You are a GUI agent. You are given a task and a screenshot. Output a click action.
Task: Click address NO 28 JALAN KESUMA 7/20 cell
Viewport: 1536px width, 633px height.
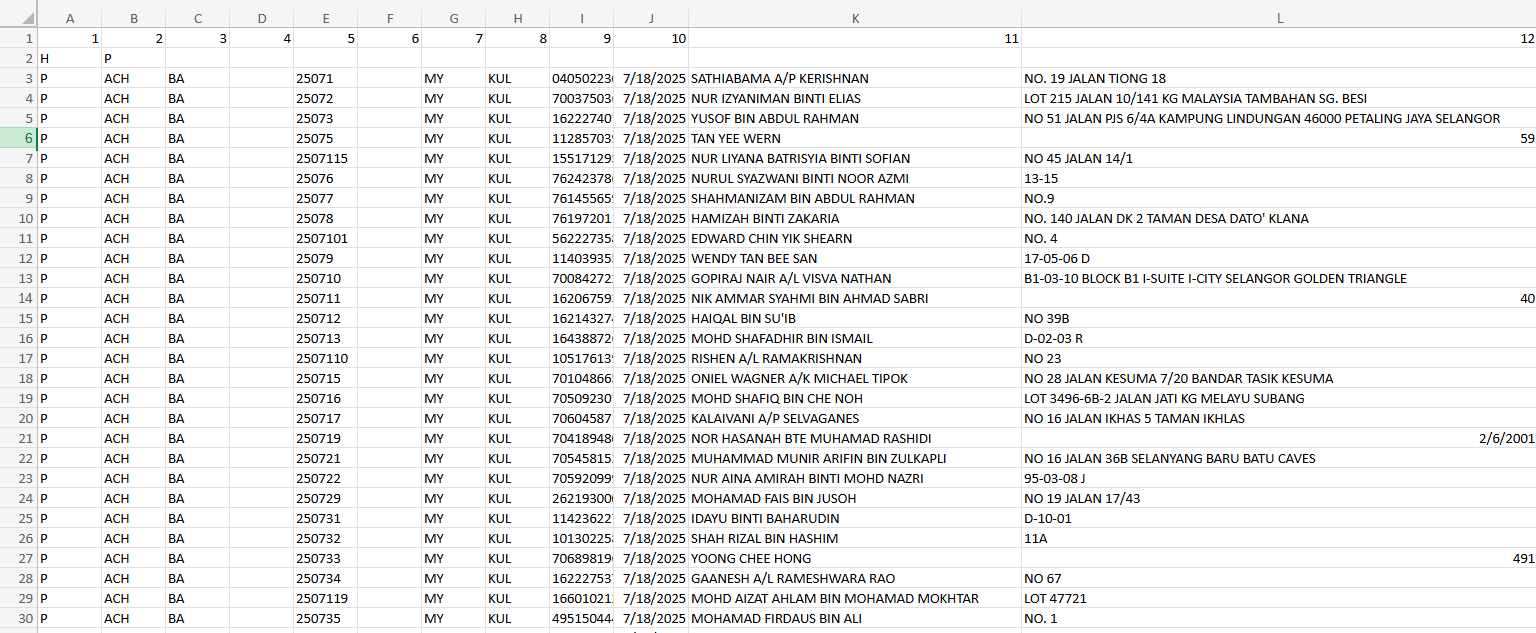(x=1279, y=378)
